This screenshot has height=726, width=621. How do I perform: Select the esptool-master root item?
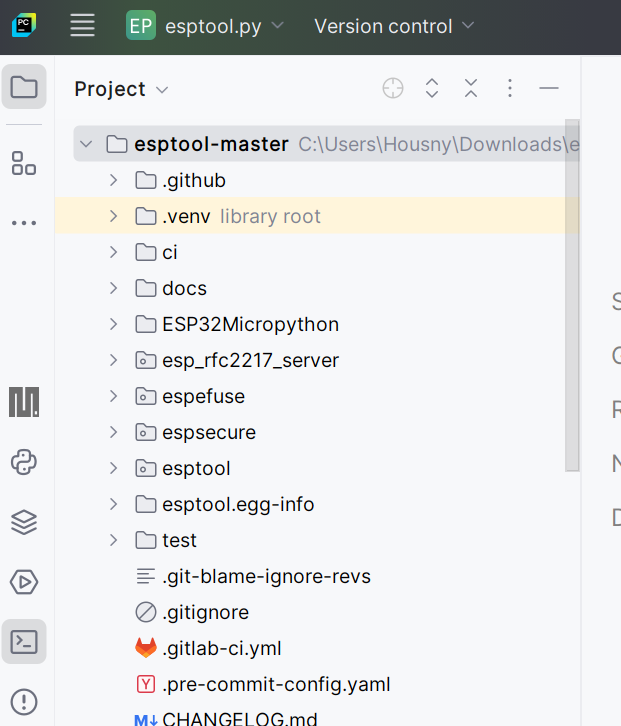(326, 144)
